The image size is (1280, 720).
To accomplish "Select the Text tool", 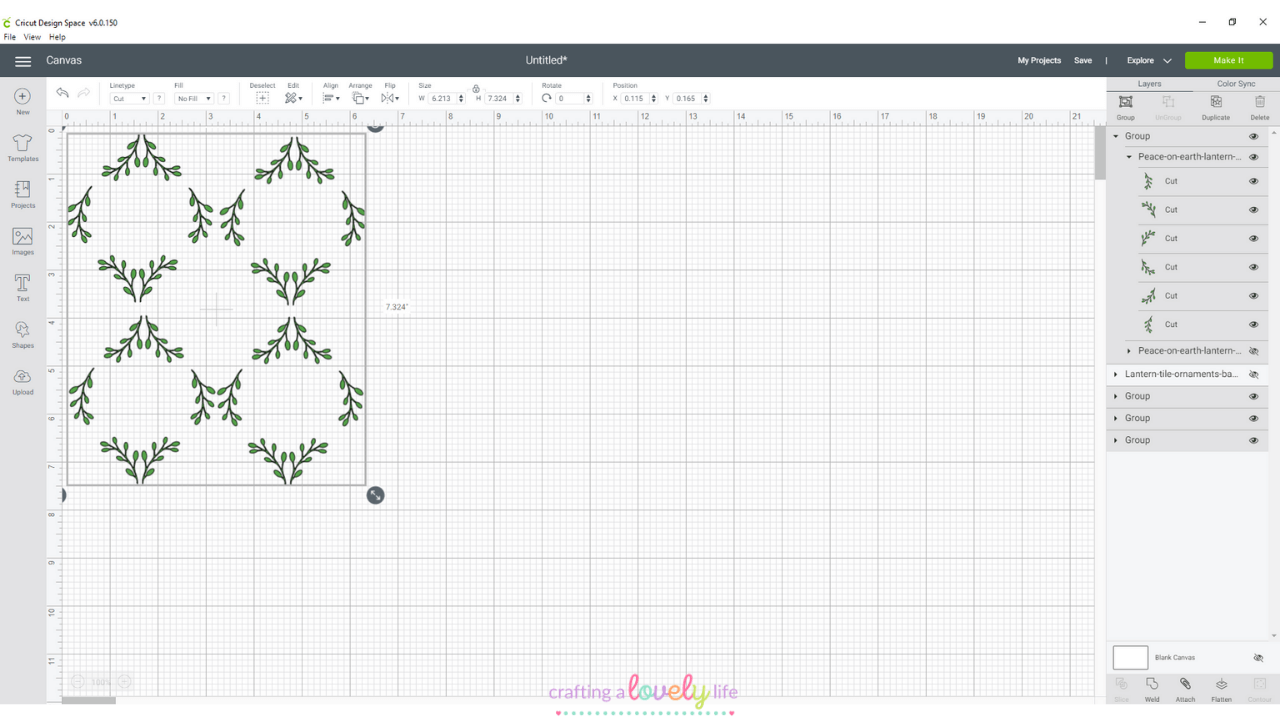I will pos(23,288).
